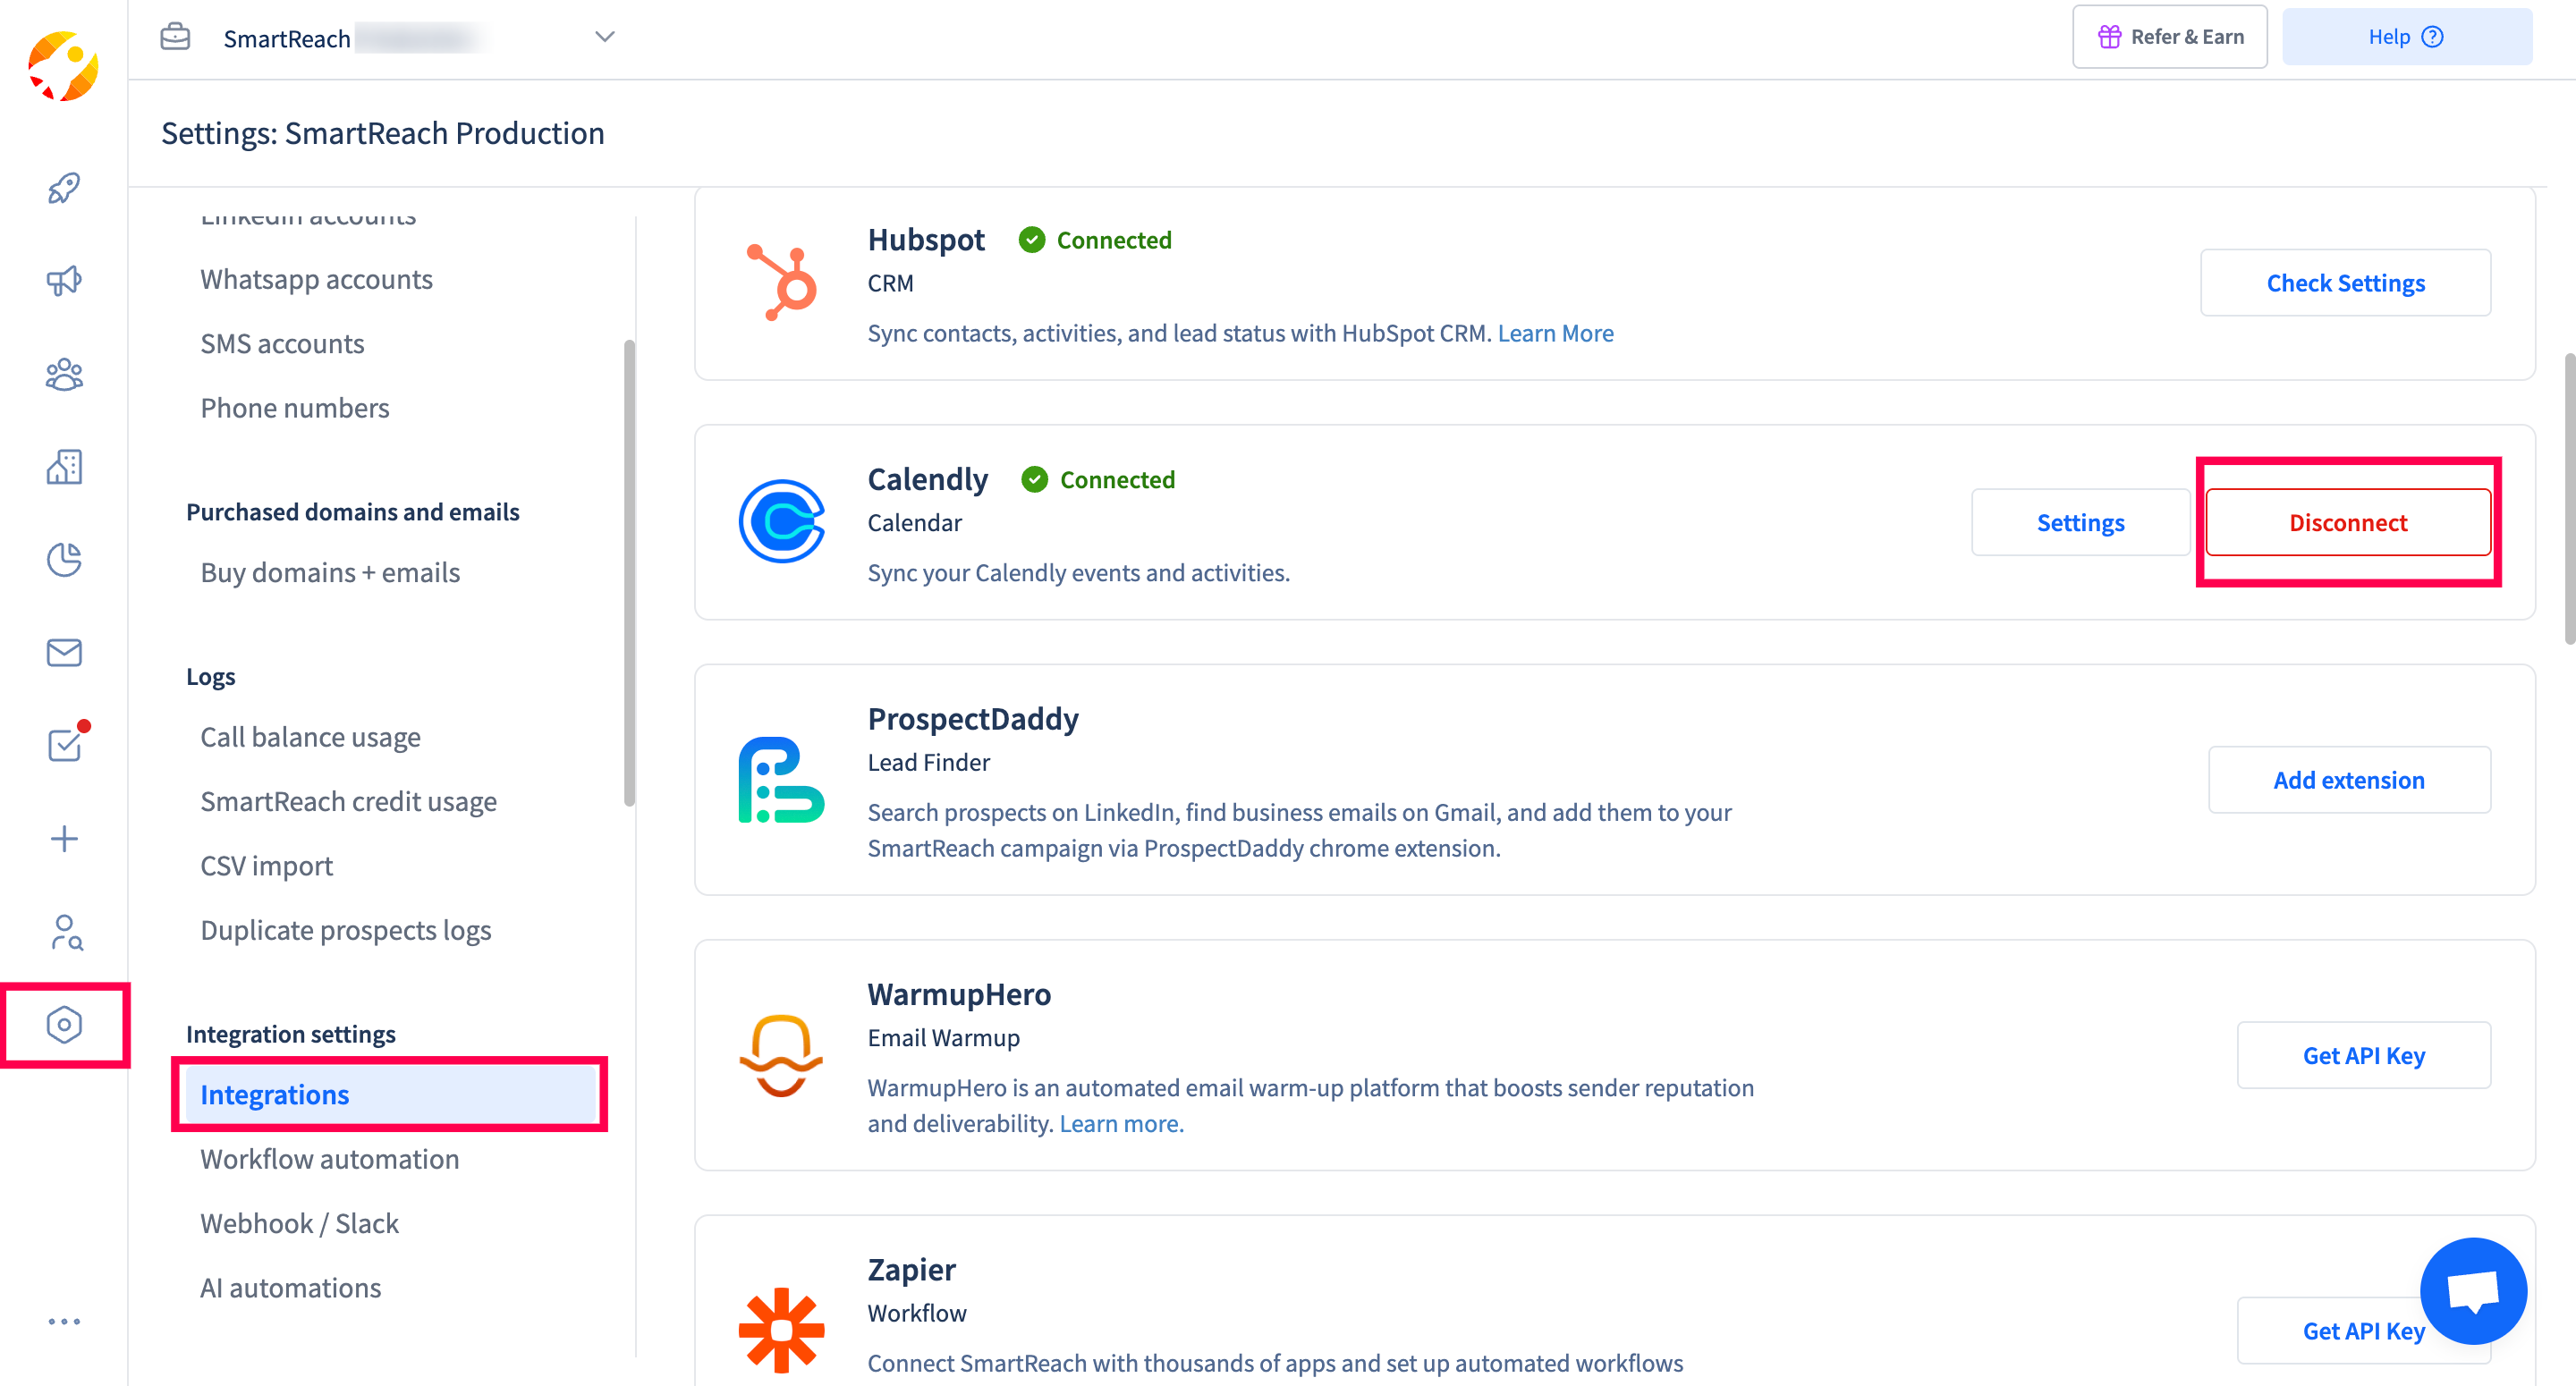
Task: Select Webhook / Slack menu item
Action: click(x=299, y=1223)
